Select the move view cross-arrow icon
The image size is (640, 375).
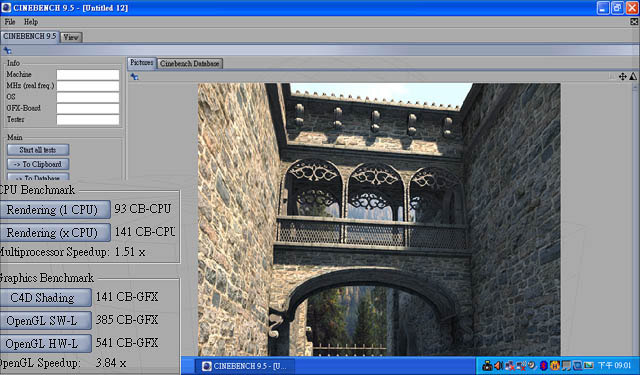[622, 76]
